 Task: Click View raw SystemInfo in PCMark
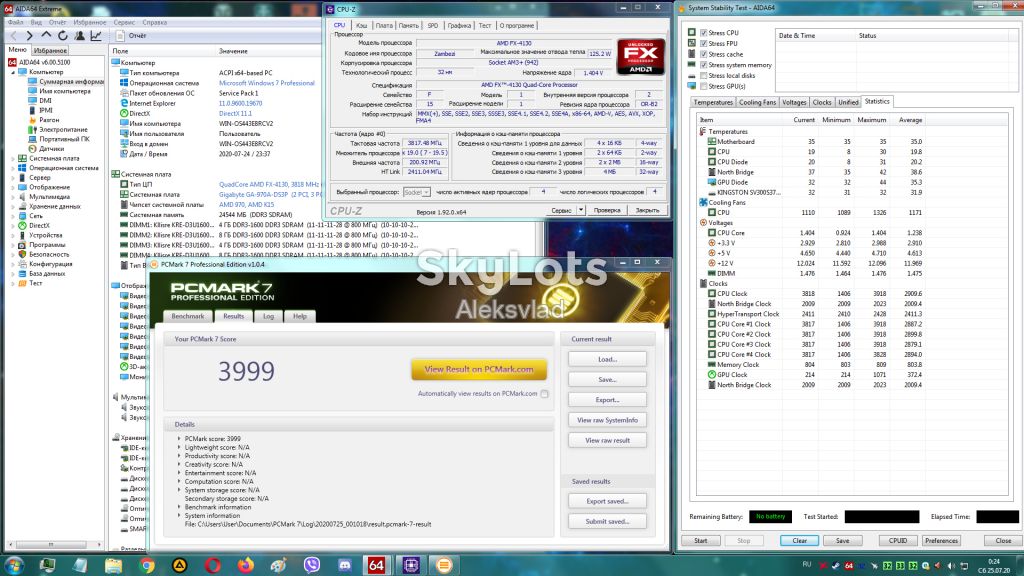point(607,420)
